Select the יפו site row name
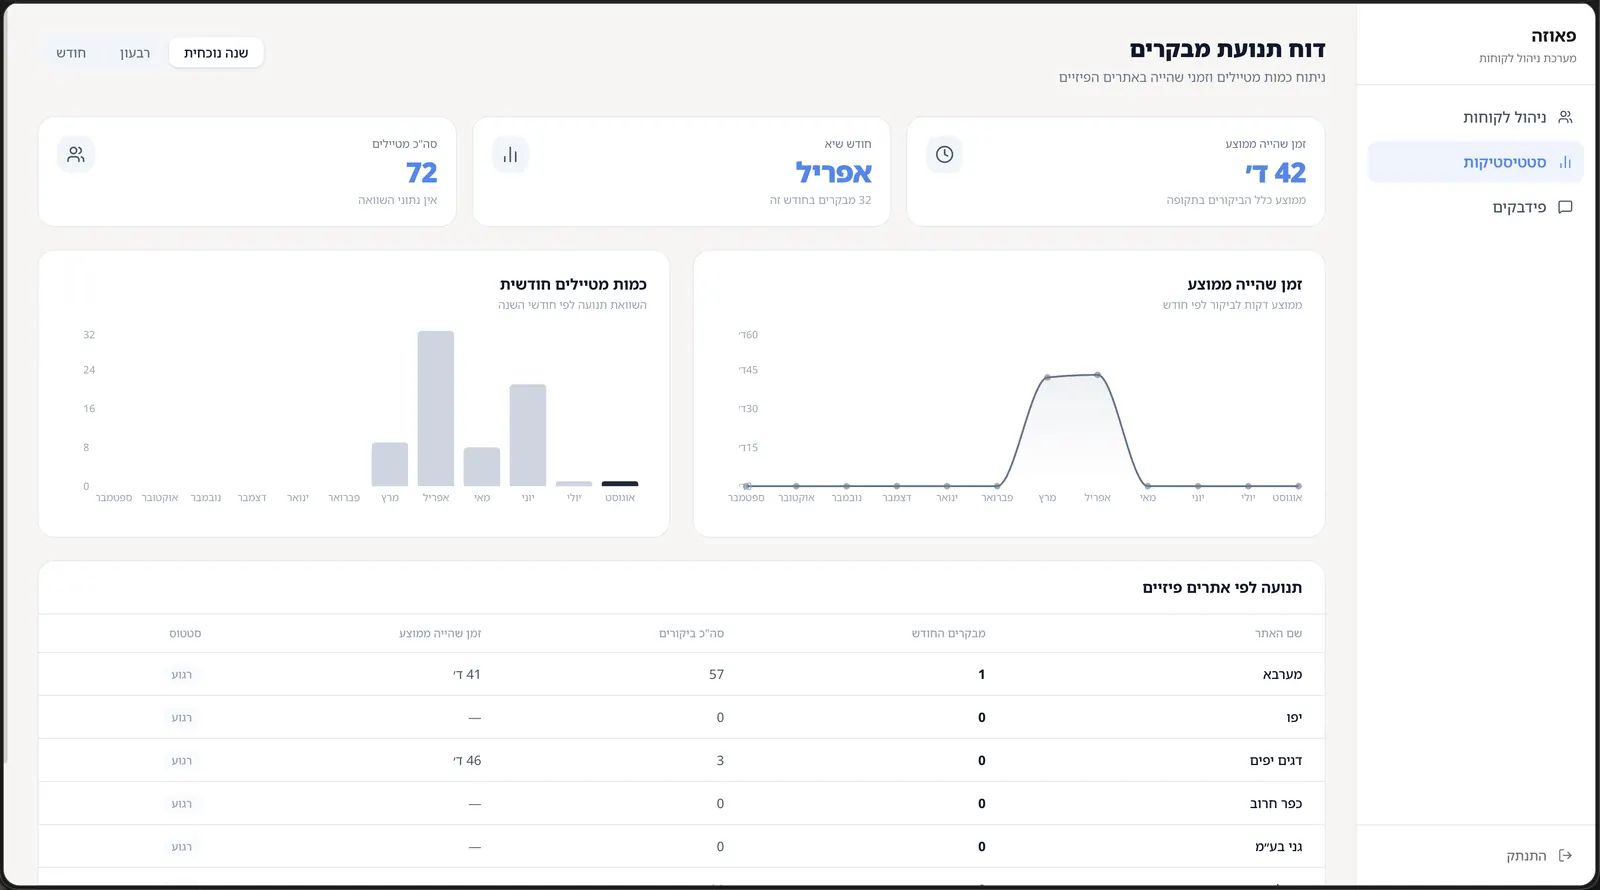Screen dimensions: 1600x890 click(1294, 717)
